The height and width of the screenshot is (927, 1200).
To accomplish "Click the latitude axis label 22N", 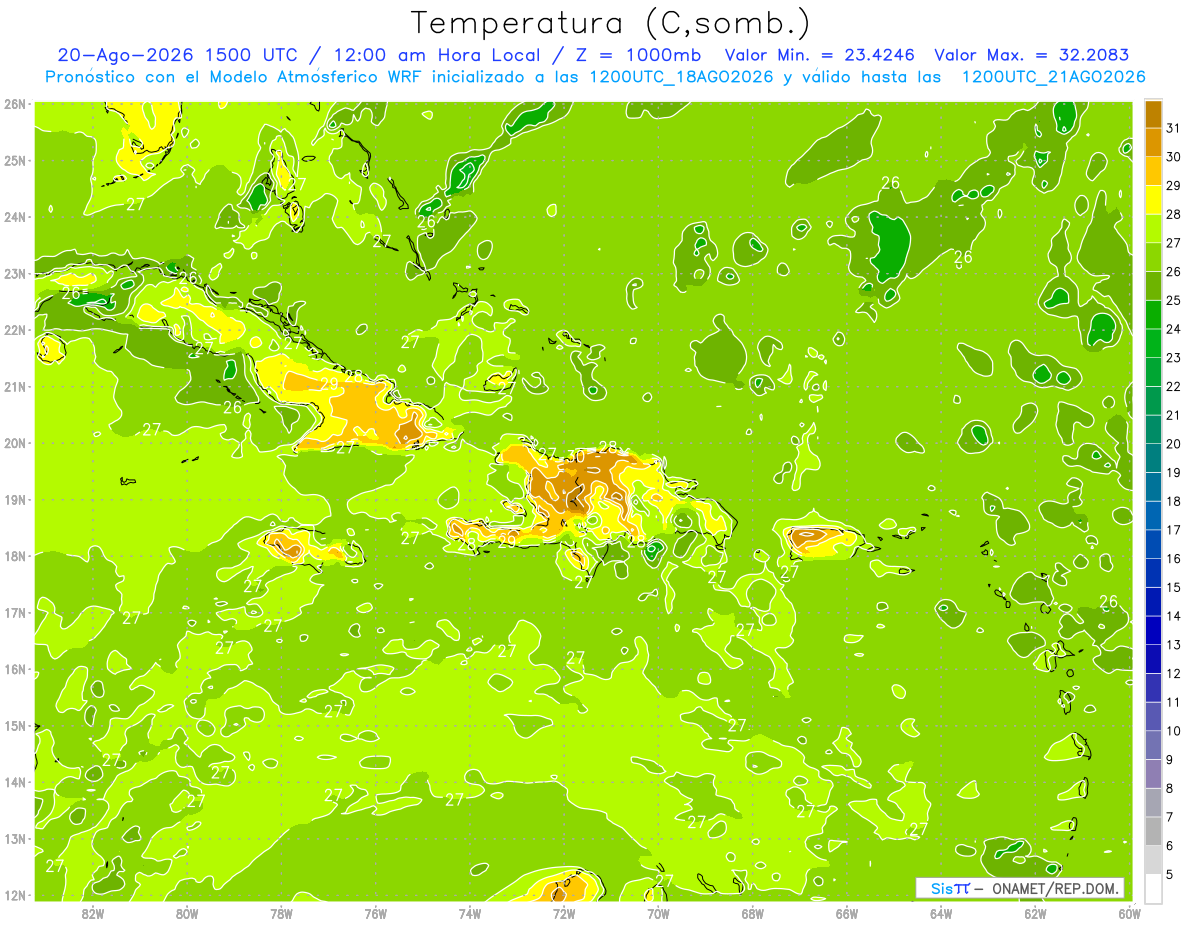I will click(x=16, y=330).
